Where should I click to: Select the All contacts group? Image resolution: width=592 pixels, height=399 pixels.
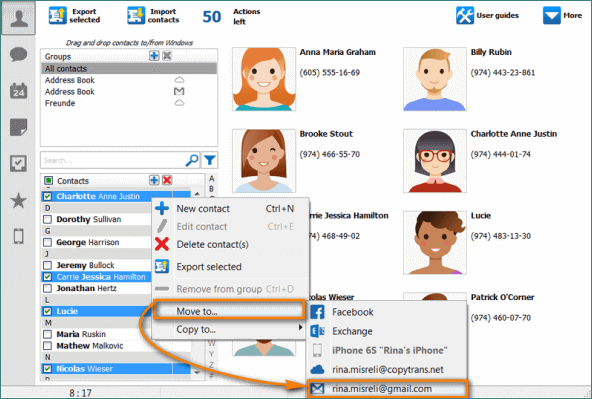click(x=129, y=69)
